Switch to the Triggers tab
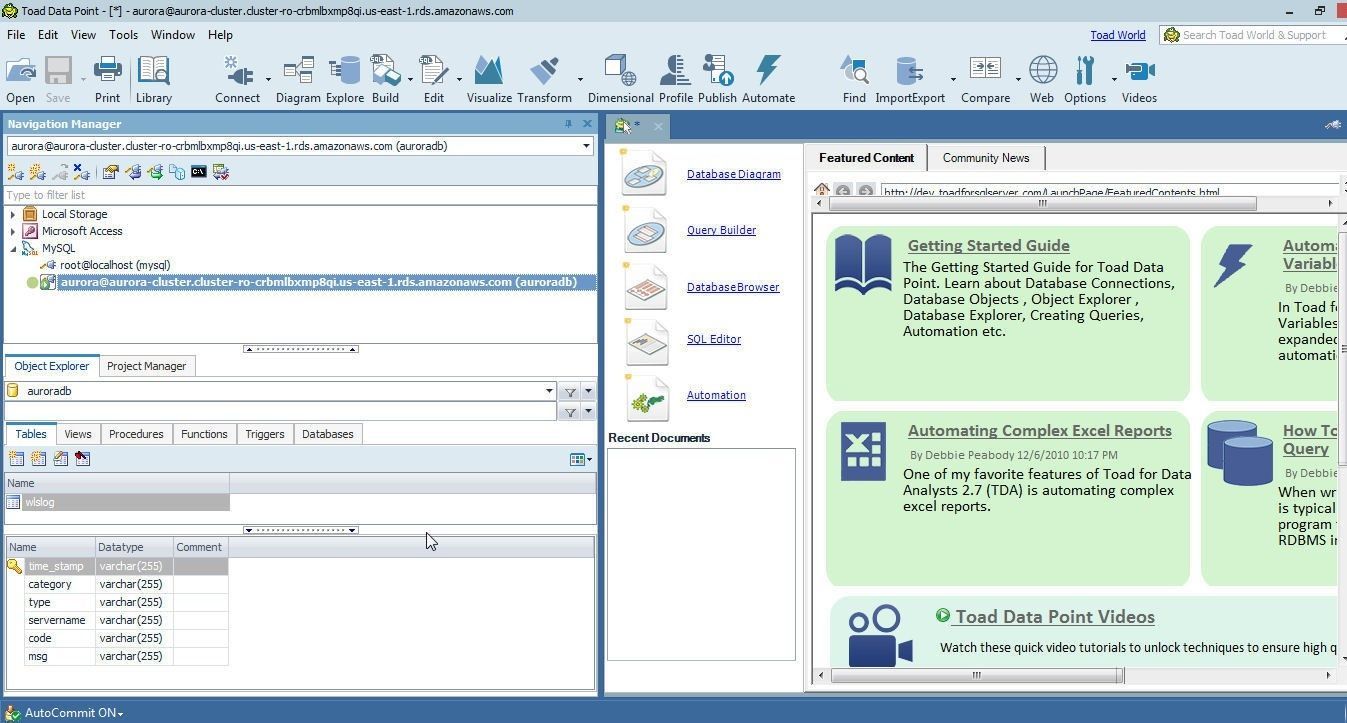 tap(265, 434)
